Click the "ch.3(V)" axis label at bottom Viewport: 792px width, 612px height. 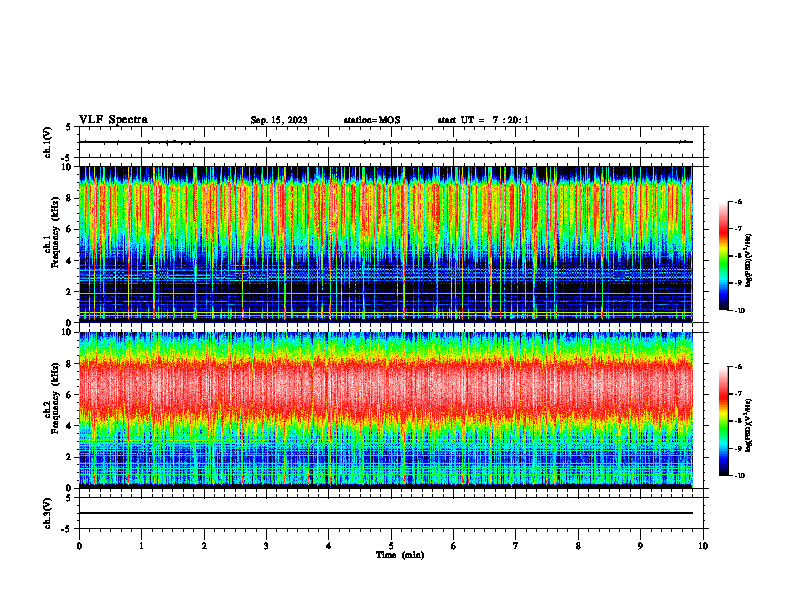(x=47, y=513)
